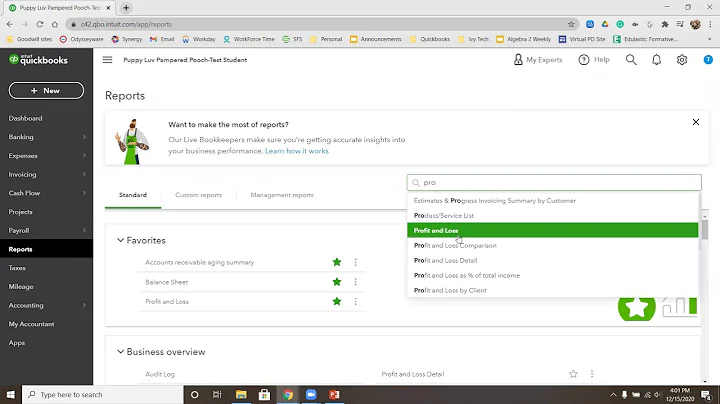The width and height of the screenshot is (720, 404).
Task: Select highlighted Profit and Loss suggestion
Action: 552,230
